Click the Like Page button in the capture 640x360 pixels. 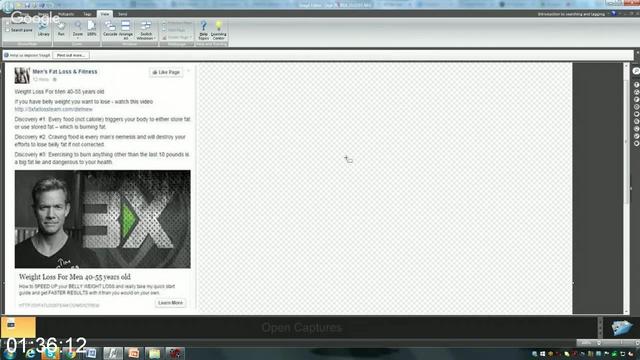(166, 72)
